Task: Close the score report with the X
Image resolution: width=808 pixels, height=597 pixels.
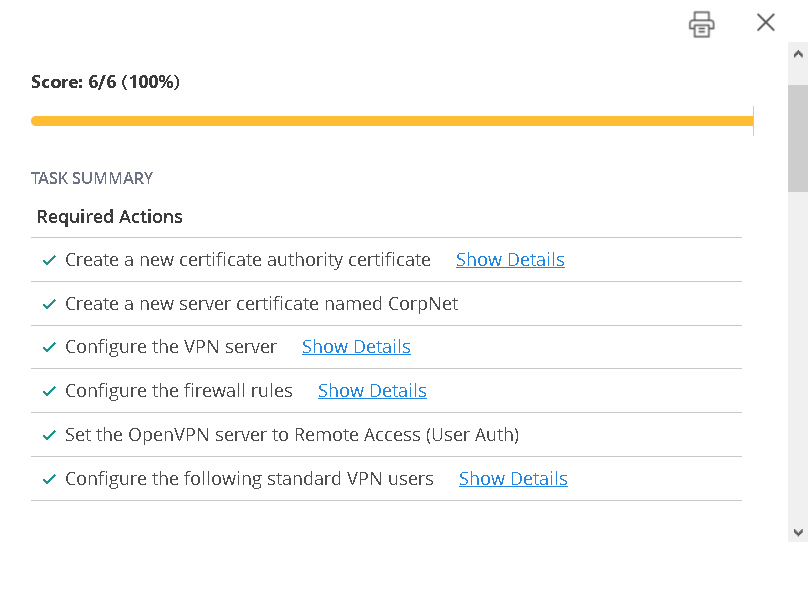Action: pyautogui.click(x=766, y=23)
